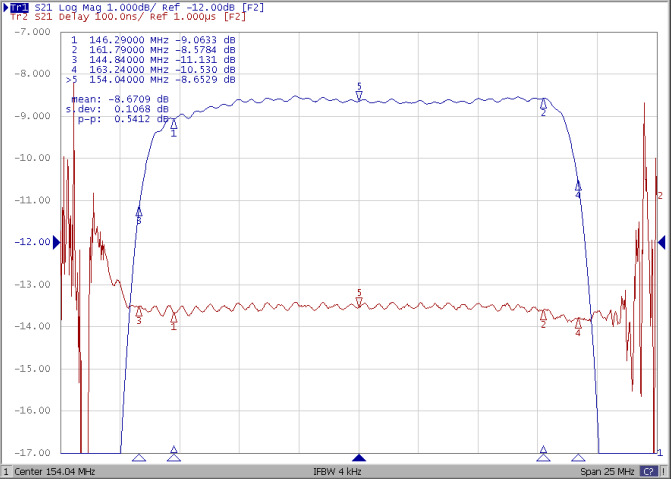Select marker 5 triangle on blue trace
Image resolution: width=671 pixels, height=479 pixels.
[x=359, y=96]
